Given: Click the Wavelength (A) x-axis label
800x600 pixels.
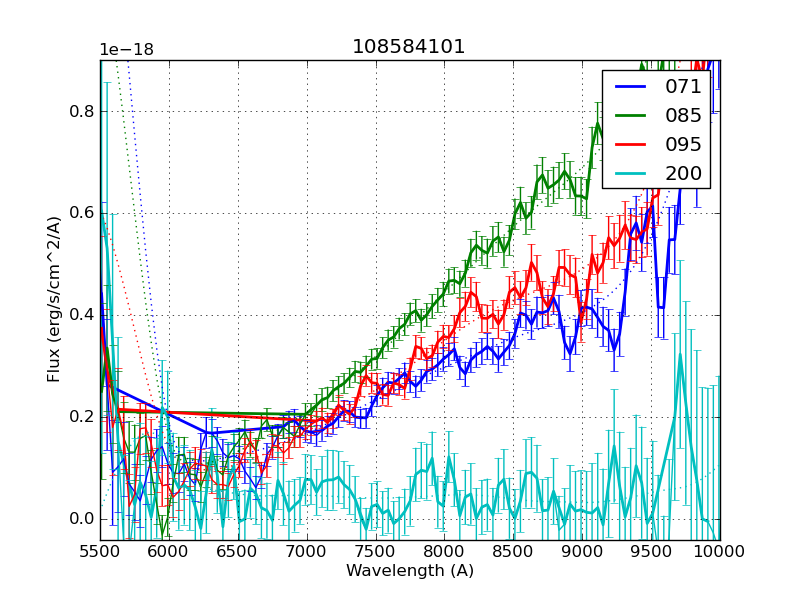Looking at the screenshot, I should [409, 571].
